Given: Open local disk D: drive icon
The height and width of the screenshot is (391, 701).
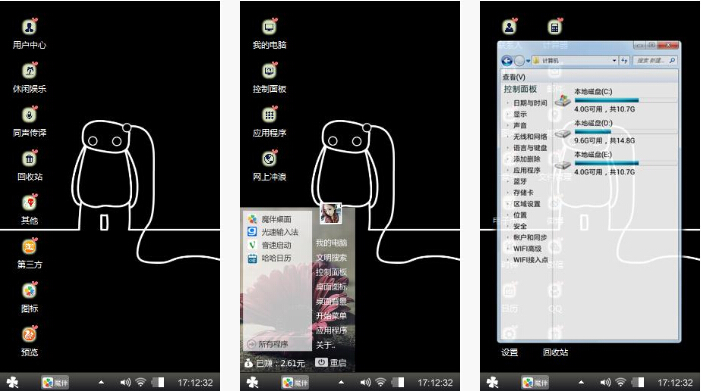Looking at the screenshot, I should 563,133.
